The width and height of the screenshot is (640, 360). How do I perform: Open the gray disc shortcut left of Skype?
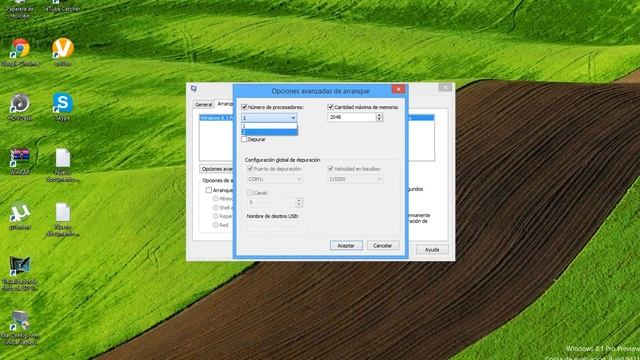click(x=20, y=103)
